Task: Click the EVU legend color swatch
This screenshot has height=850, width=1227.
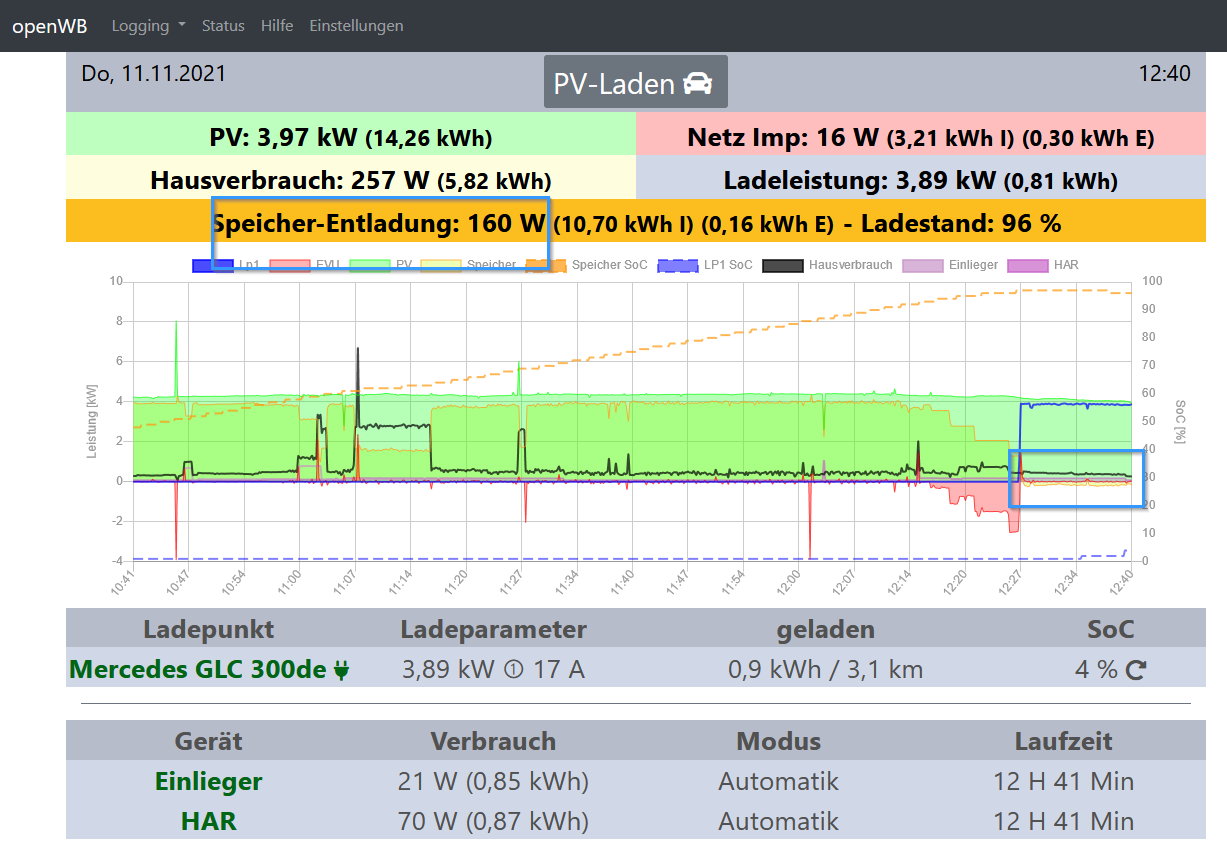Action: click(x=292, y=265)
